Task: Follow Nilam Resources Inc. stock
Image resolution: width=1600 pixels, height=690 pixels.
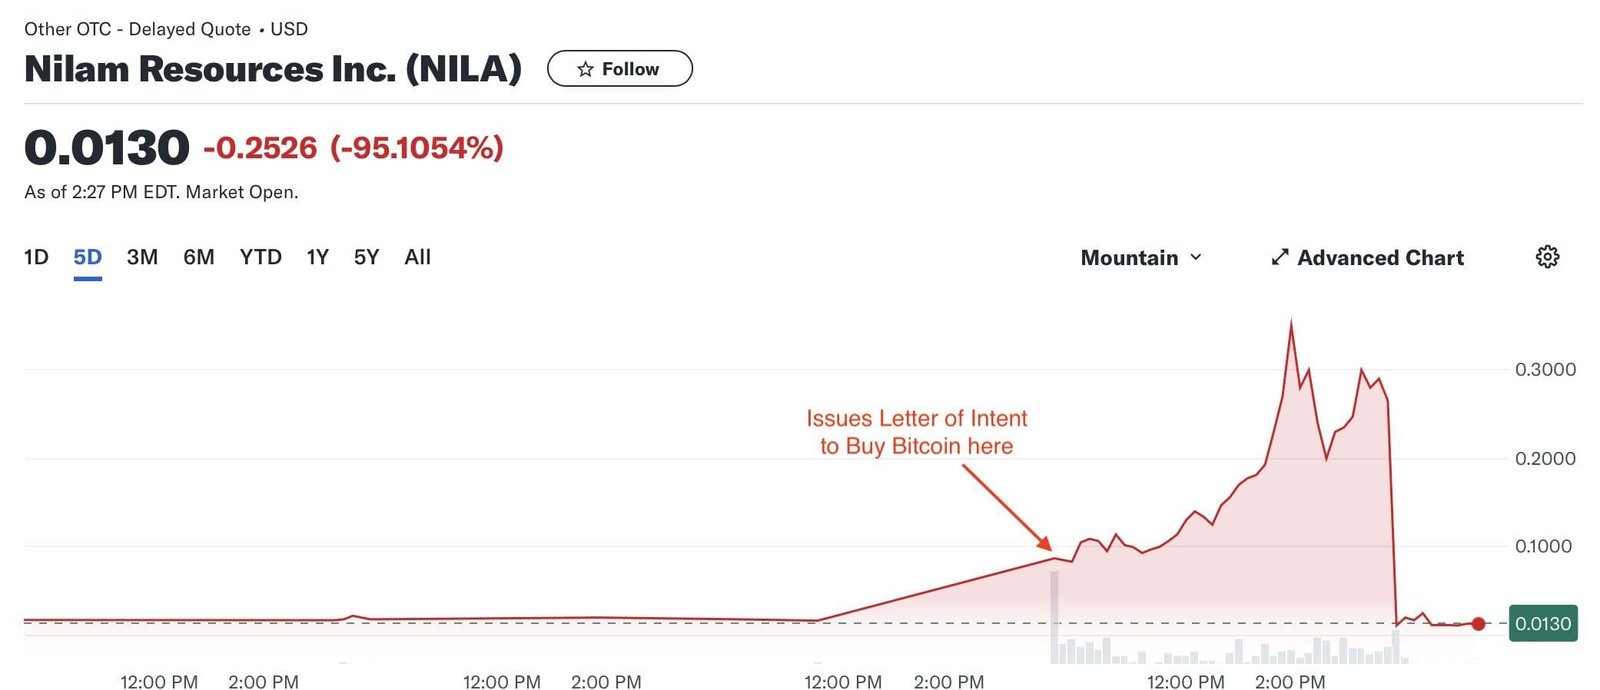Action: [x=619, y=69]
